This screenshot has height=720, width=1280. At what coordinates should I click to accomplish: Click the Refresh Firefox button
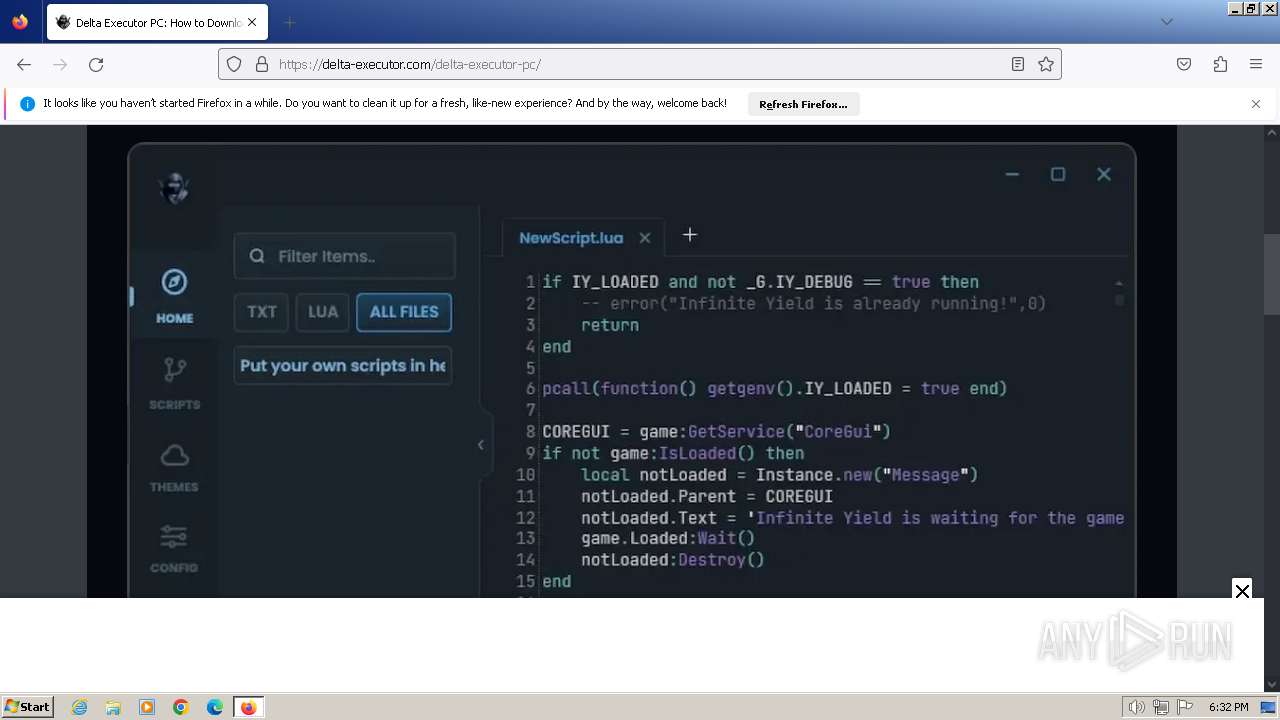[x=803, y=104]
